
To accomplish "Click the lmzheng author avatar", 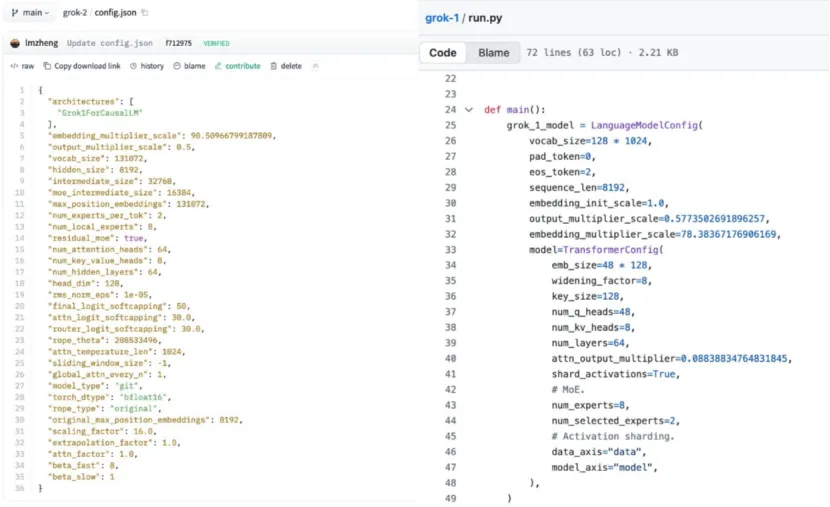I will [15, 43].
